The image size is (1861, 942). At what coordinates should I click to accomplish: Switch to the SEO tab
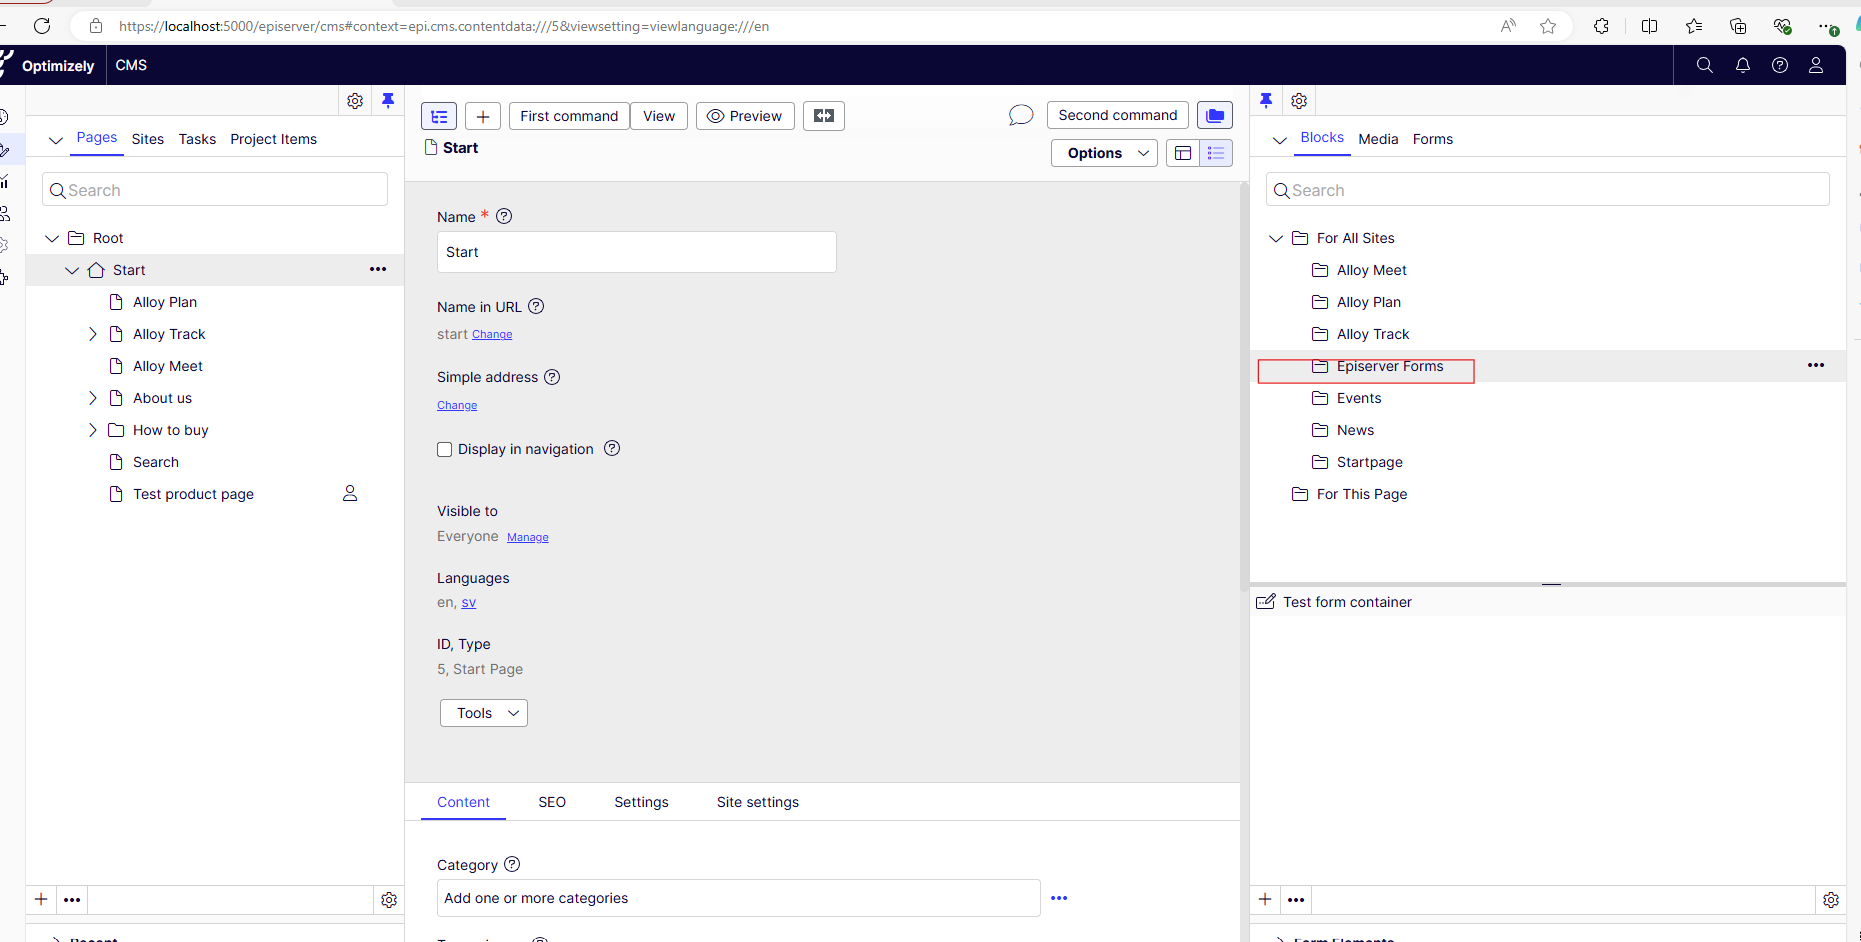click(551, 802)
